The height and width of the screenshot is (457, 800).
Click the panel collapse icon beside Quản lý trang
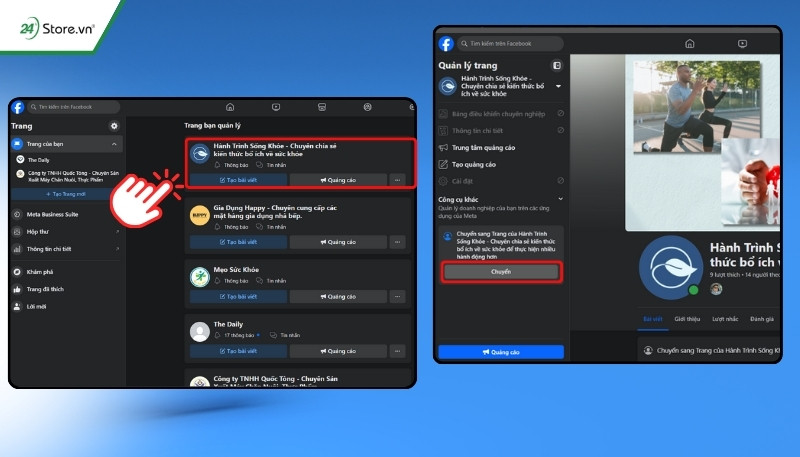[557, 65]
